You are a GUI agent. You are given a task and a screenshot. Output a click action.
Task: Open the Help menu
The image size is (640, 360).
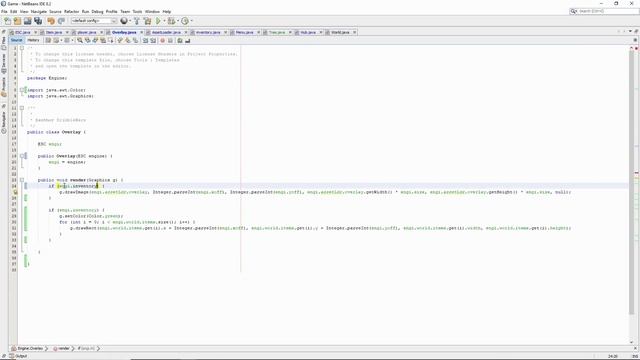click(167, 11)
